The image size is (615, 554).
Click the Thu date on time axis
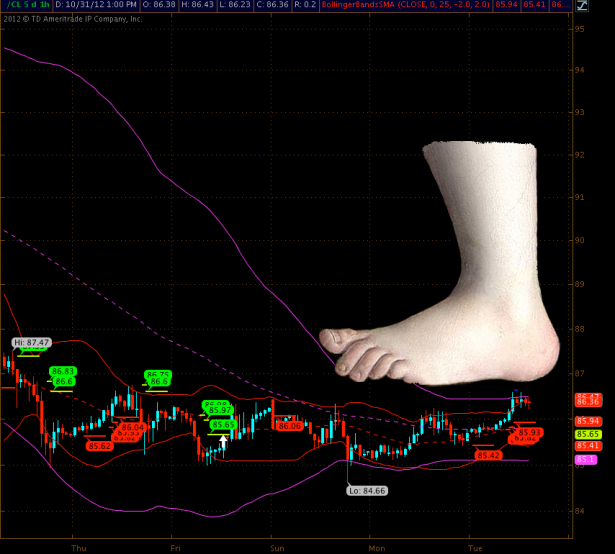[x=80, y=547]
